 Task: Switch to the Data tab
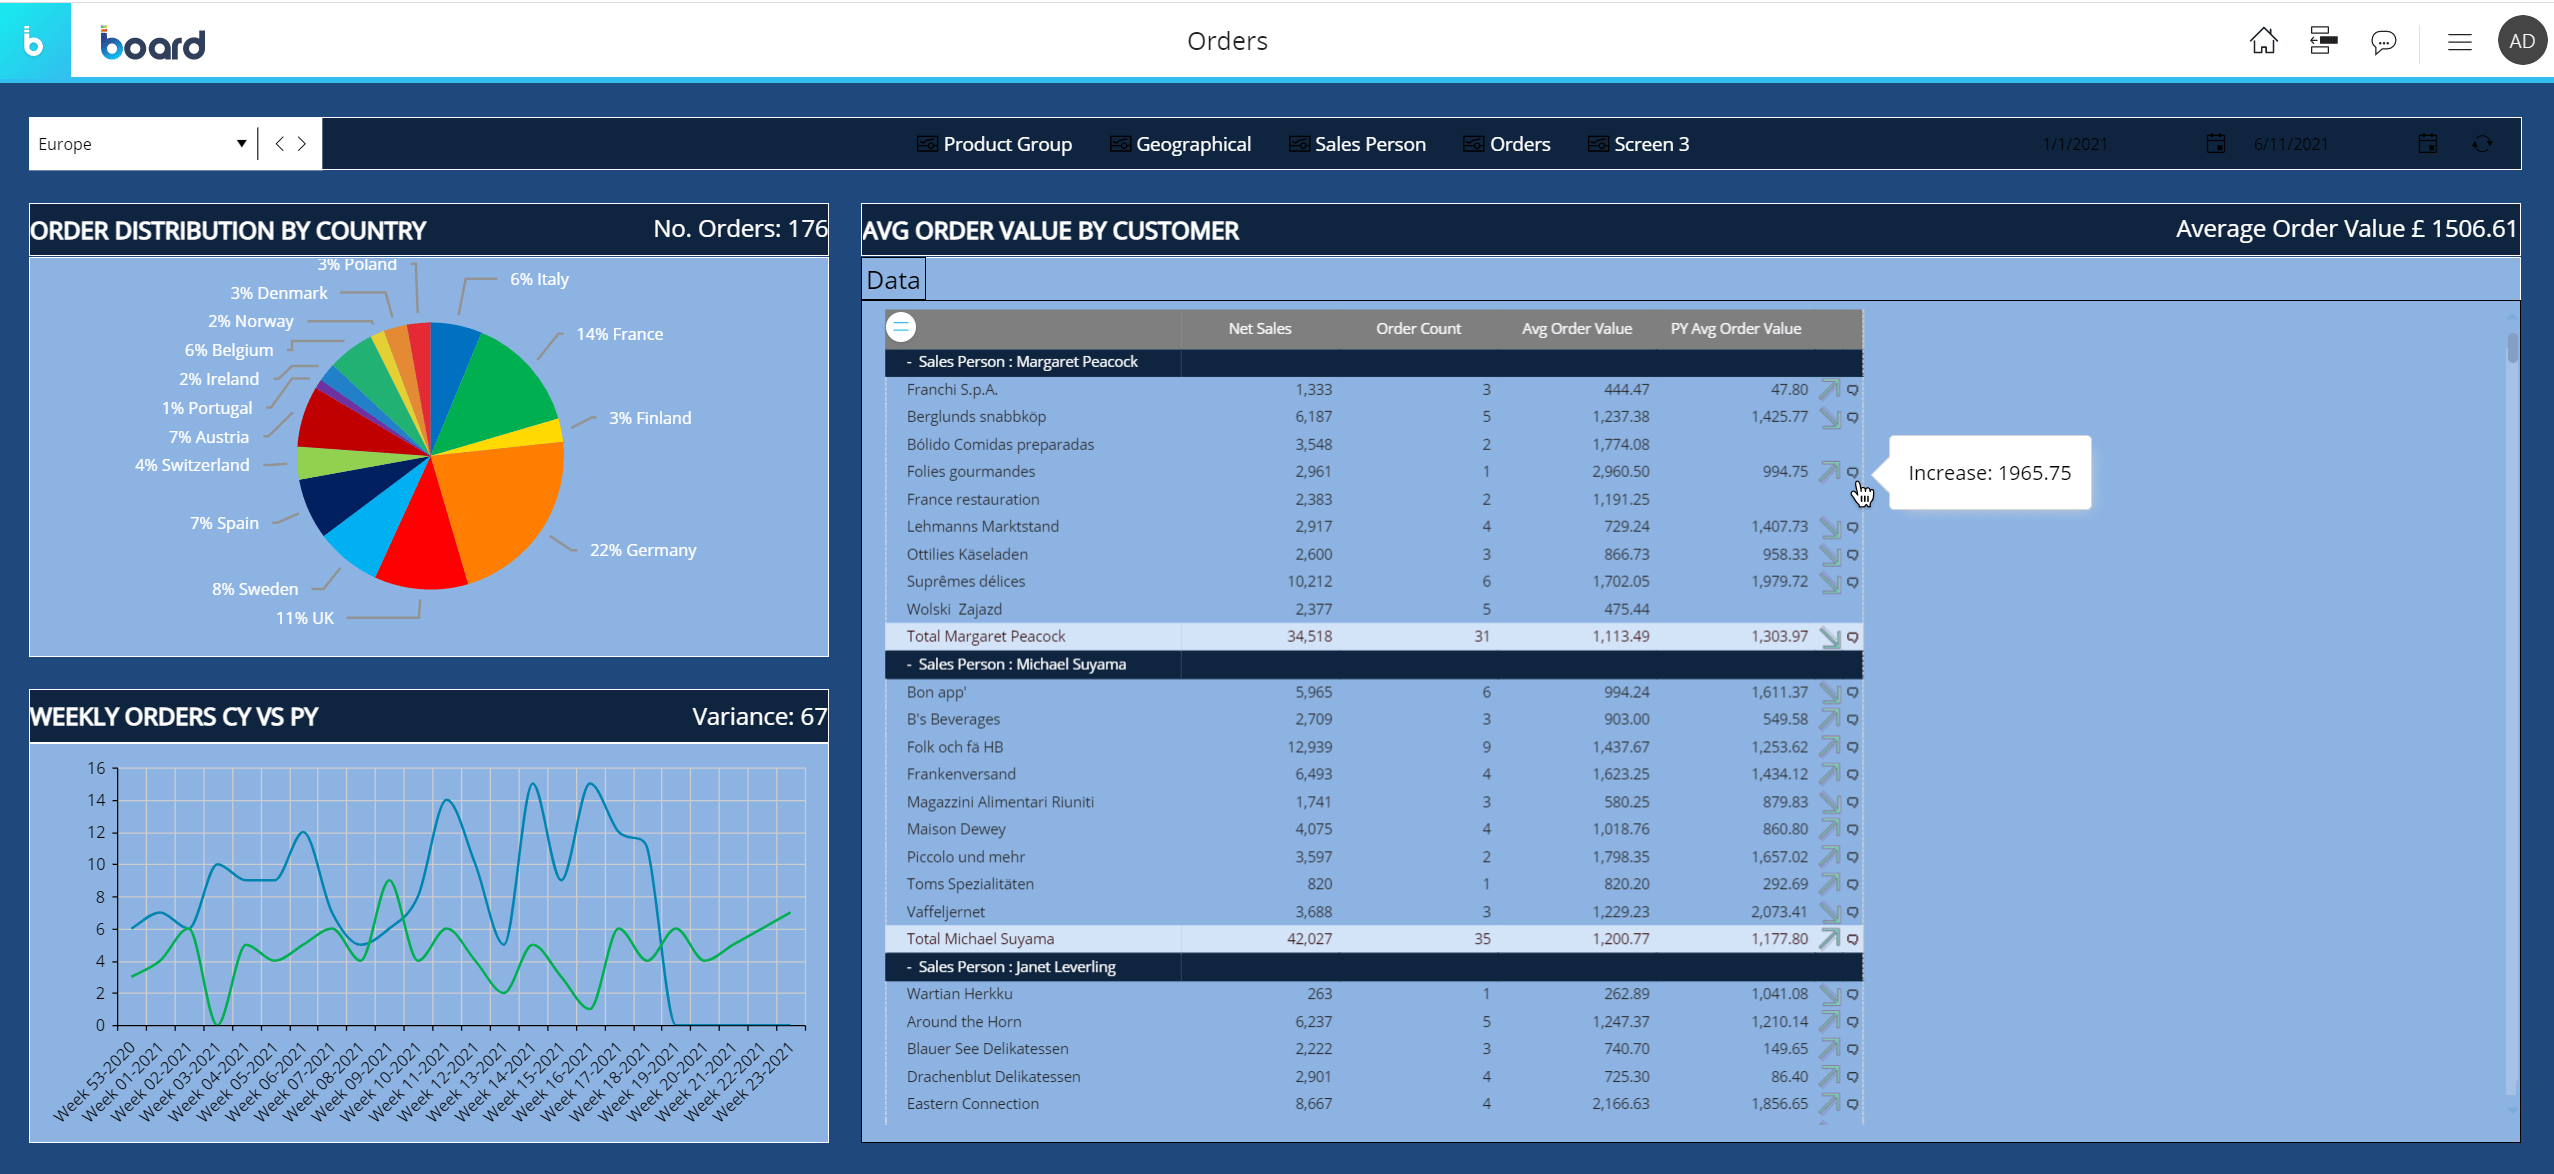pos(892,280)
